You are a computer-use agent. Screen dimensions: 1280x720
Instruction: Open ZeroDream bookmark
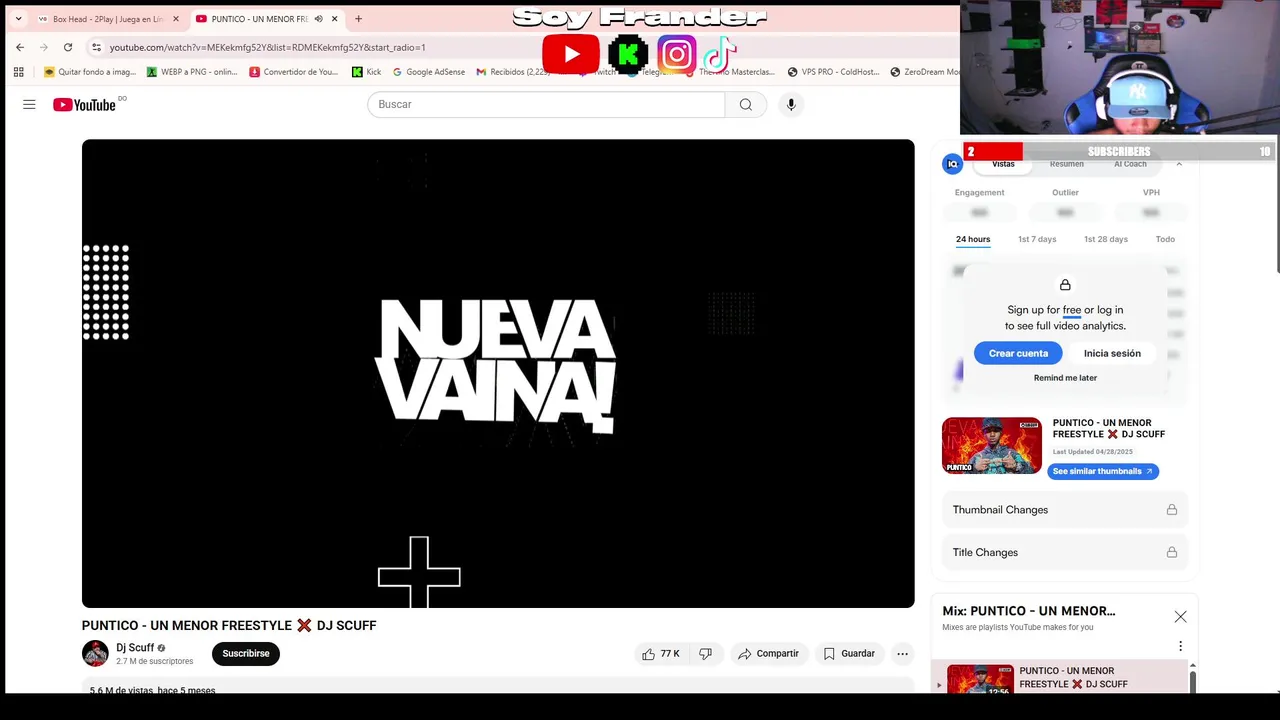925,72
